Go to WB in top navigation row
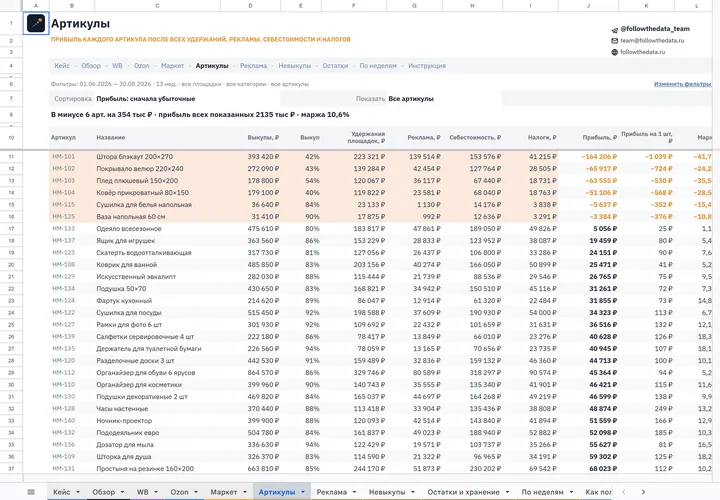The width and height of the screenshot is (720, 500). point(117,66)
